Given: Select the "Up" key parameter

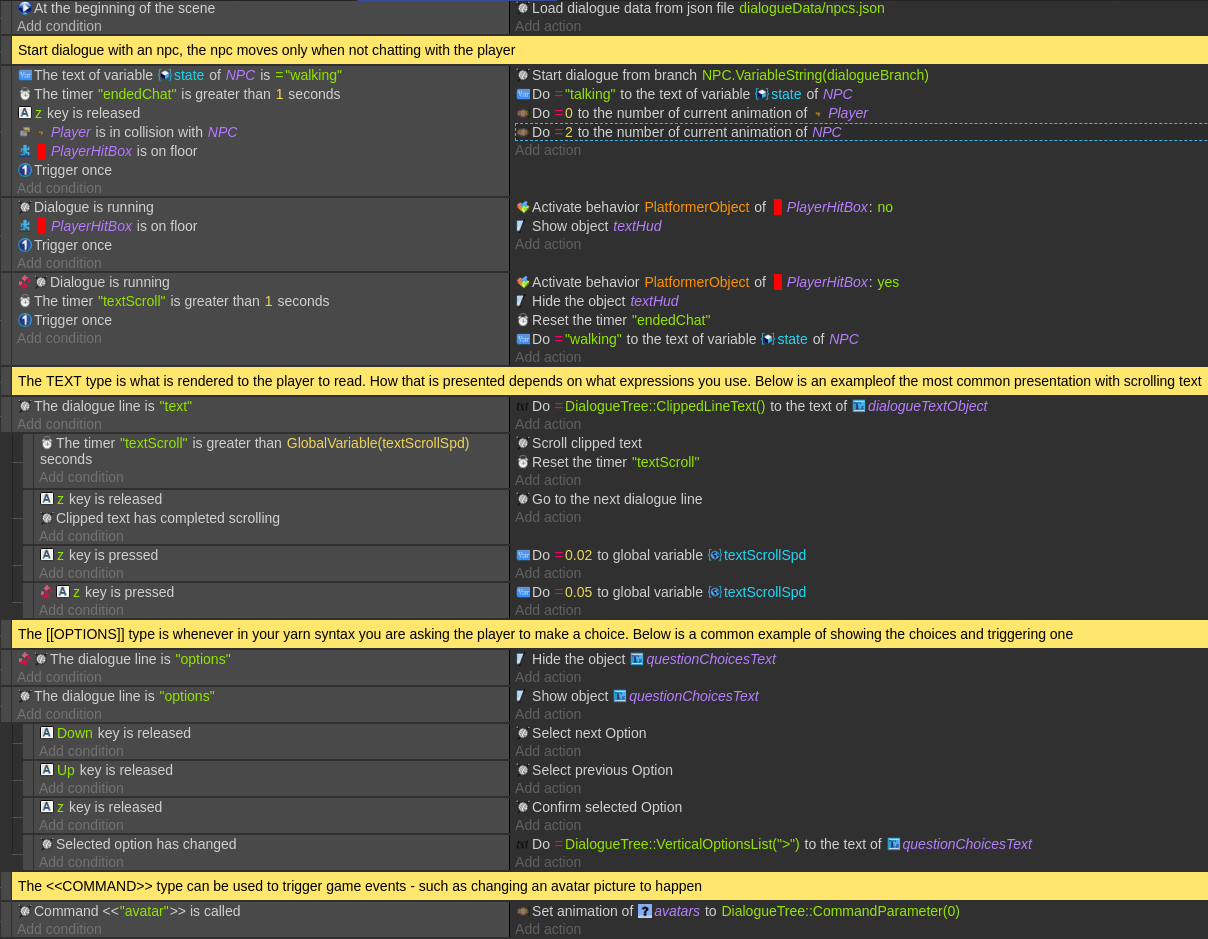Looking at the screenshot, I should (x=66, y=770).
